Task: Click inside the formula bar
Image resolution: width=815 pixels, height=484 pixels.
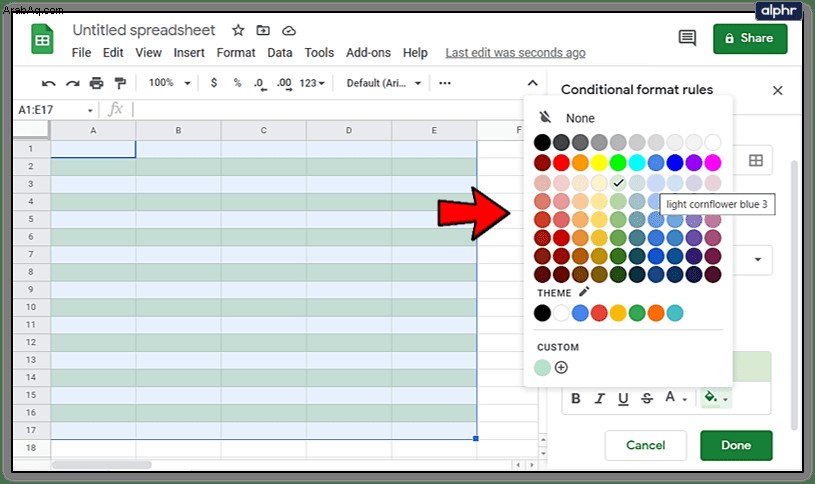Action: pos(327,110)
